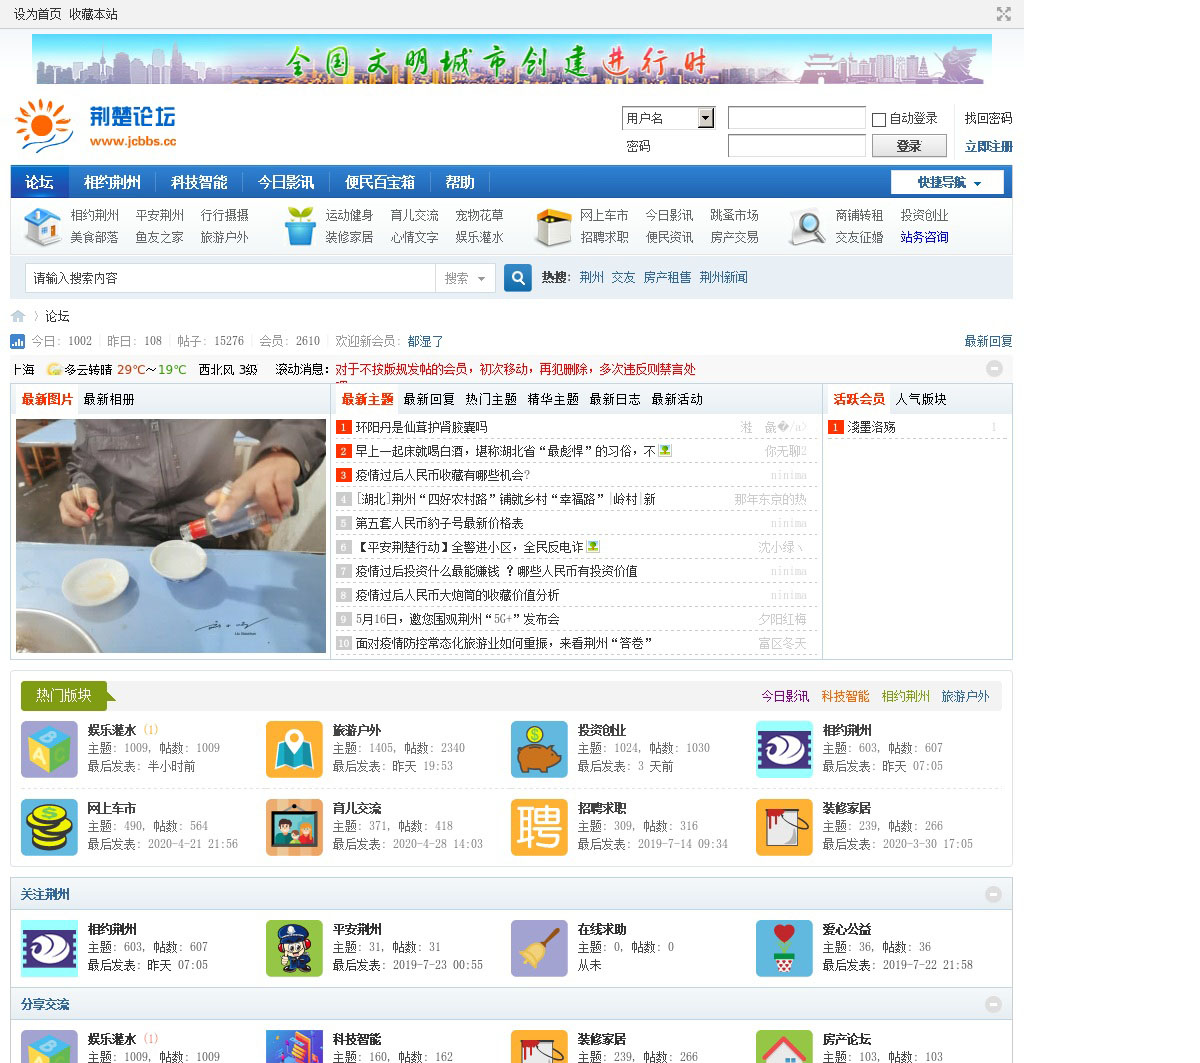Image resolution: width=1200 pixels, height=1063 pixels.
Task: Open 相约荆州 icon in 热门版块
Action: (x=784, y=749)
